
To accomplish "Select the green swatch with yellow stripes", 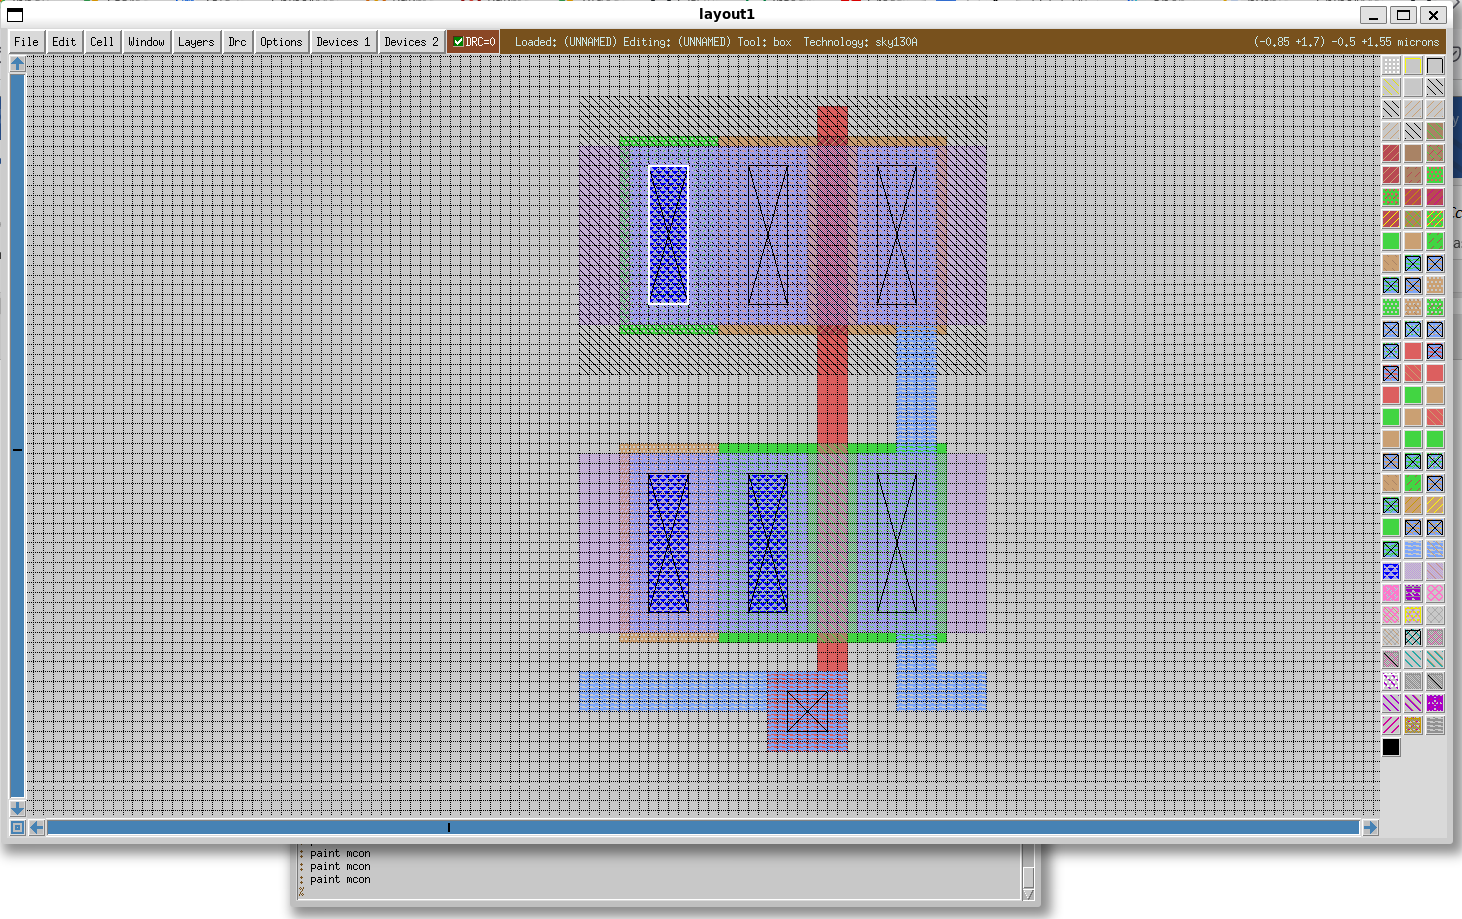I will pyautogui.click(x=1435, y=219).
